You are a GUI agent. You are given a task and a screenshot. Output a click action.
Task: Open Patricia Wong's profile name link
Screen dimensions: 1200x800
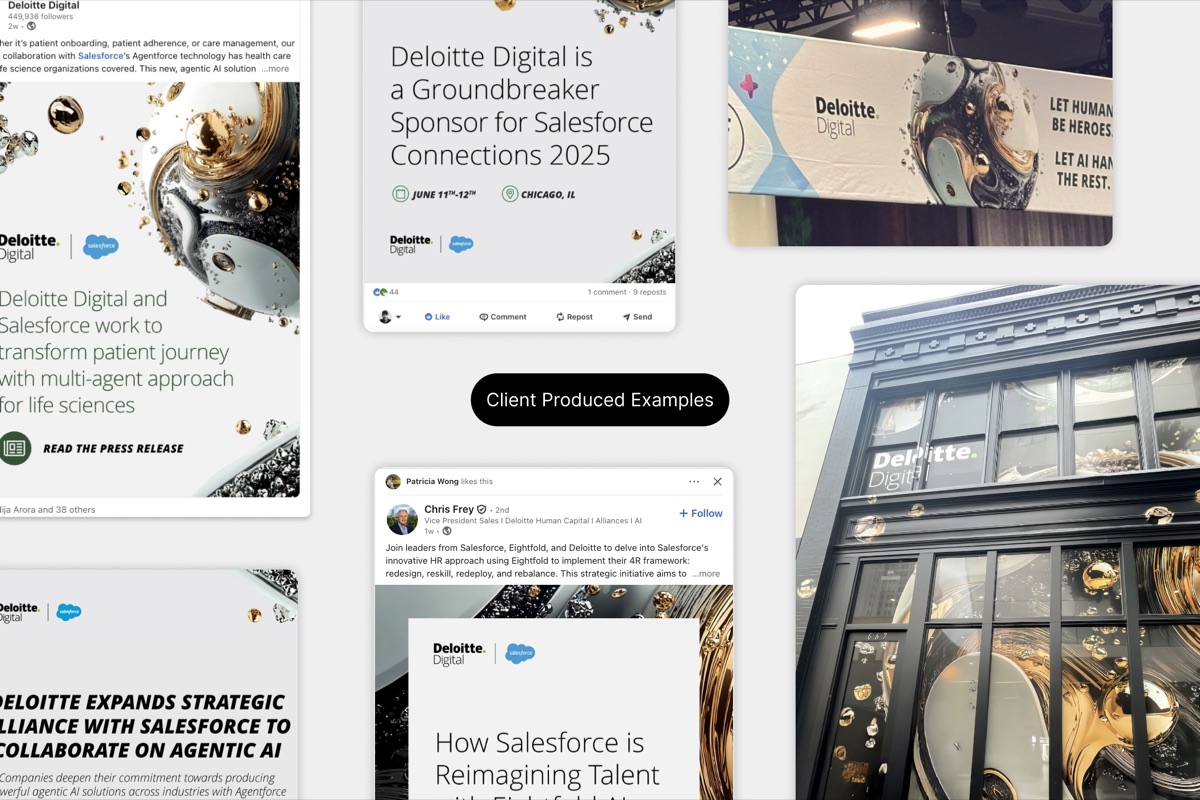point(432,481)
